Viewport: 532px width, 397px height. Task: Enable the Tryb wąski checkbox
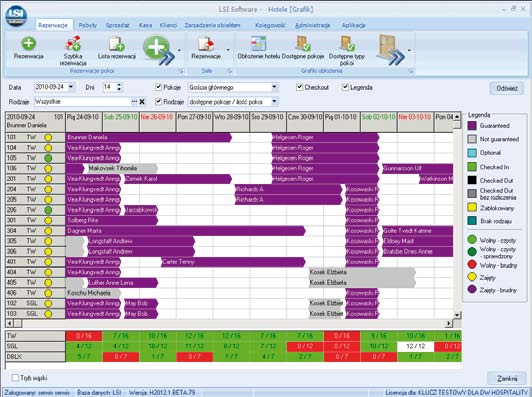(15, 378)
